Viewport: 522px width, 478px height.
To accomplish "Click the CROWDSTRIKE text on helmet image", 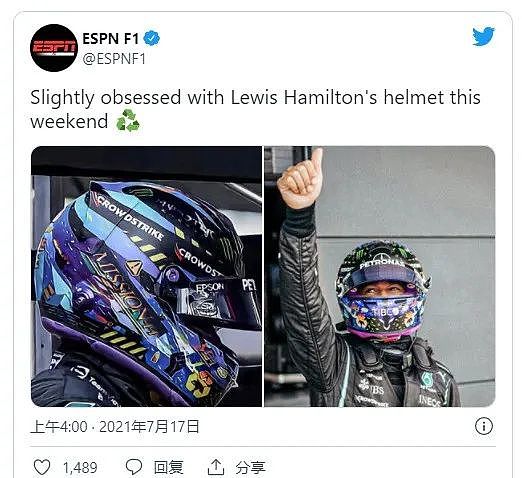I will (x=130, y=218).
